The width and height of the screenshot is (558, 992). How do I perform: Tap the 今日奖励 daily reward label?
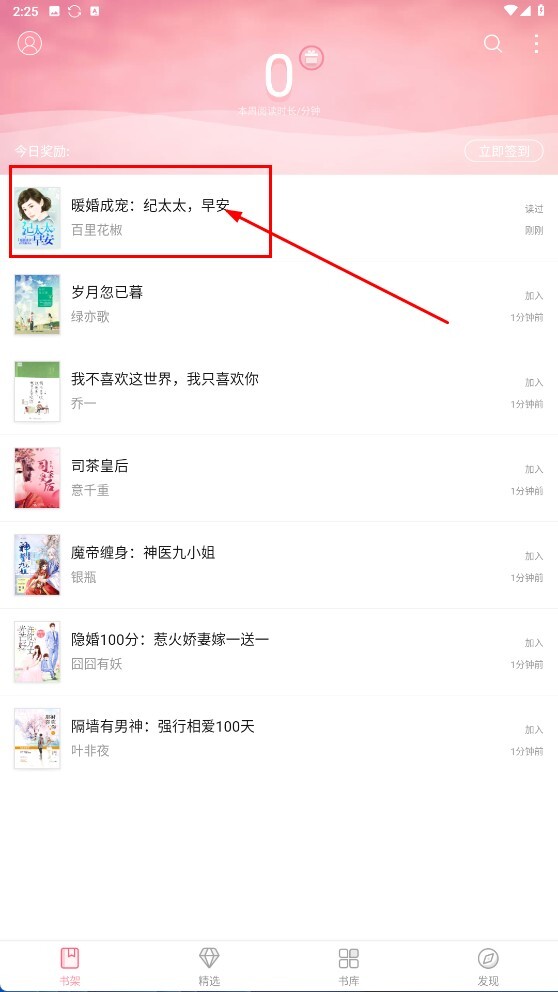pos(42,152)
